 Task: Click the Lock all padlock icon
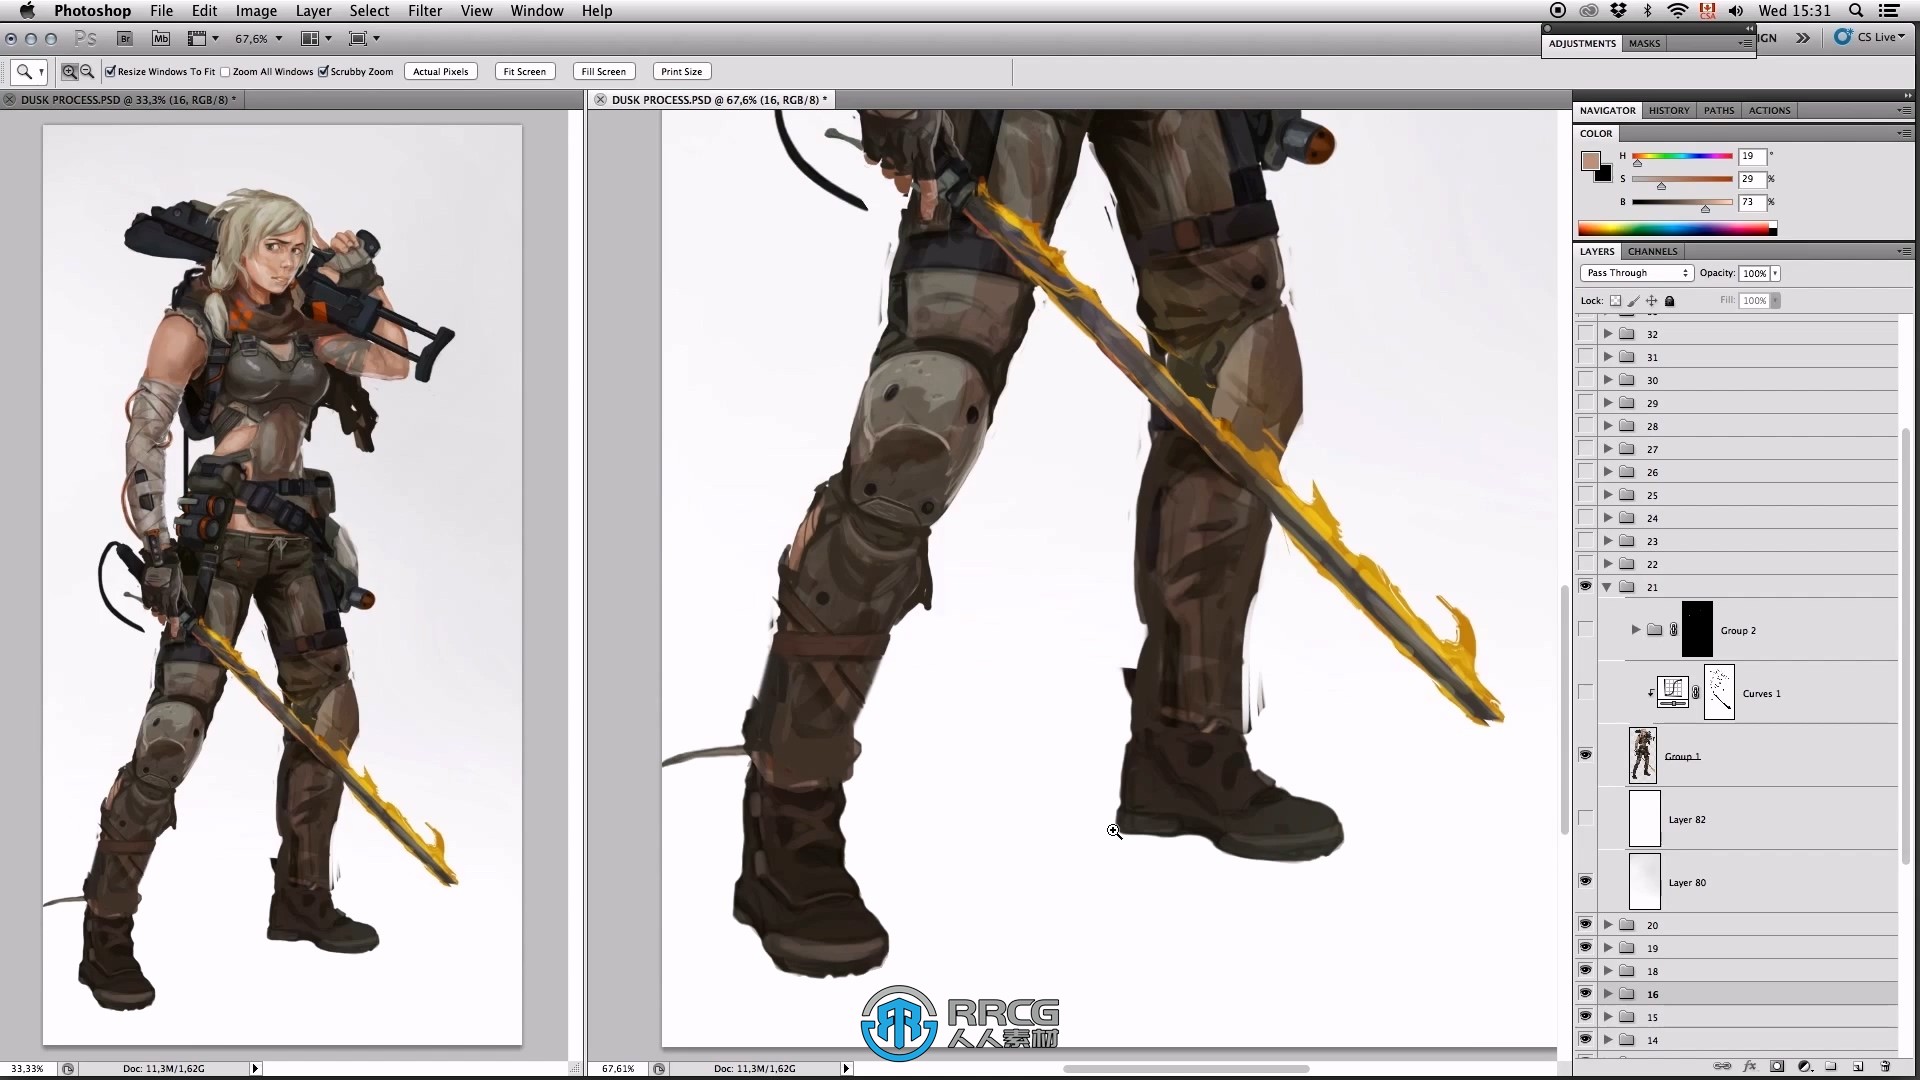tap(1669, 300)
